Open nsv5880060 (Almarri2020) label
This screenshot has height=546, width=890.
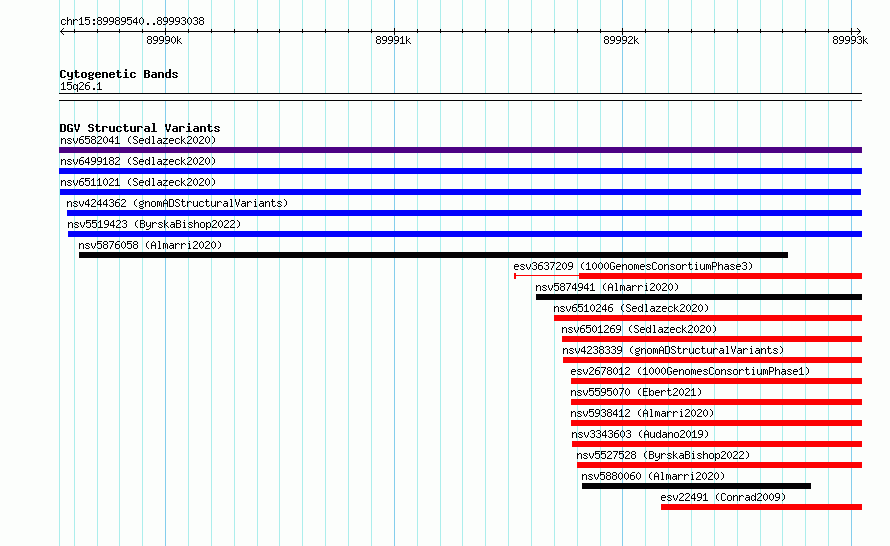[x=653, y=476]
